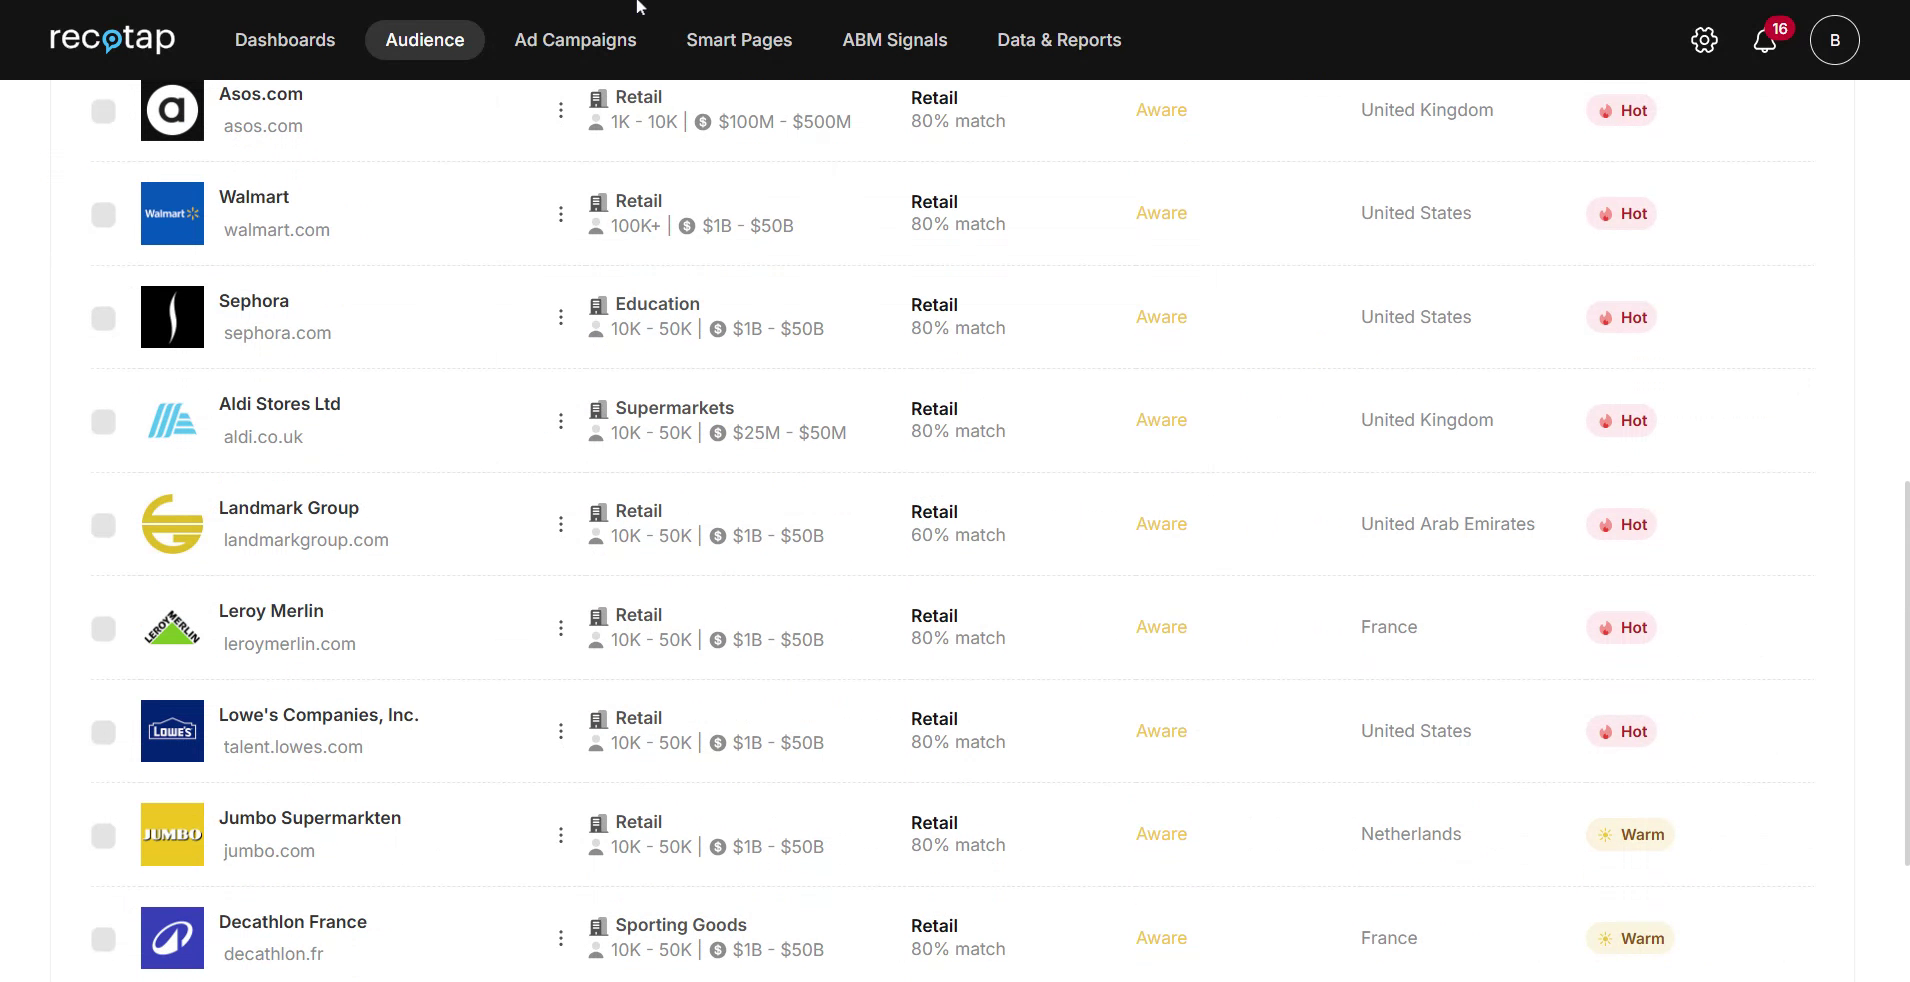This screenshot has width=1910, height=982.
Task: Switch to the Ad Campaigns tab
Action: tap(575, 40)
